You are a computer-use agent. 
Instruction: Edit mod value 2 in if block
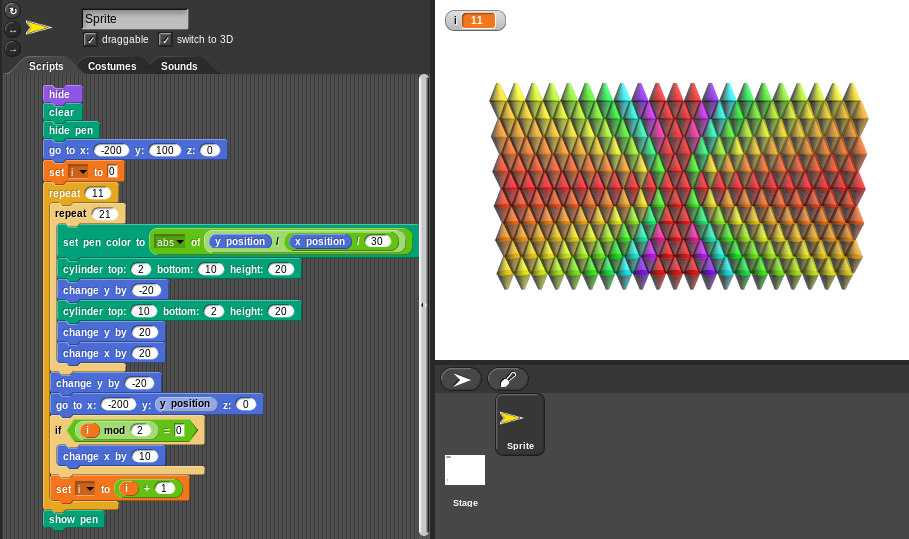tap(140, 431)
